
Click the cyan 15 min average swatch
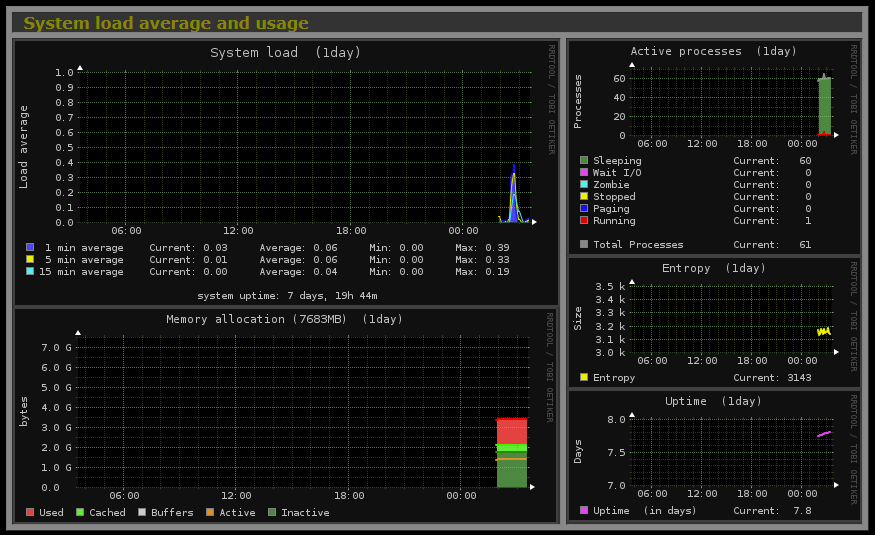coord(30,271)
